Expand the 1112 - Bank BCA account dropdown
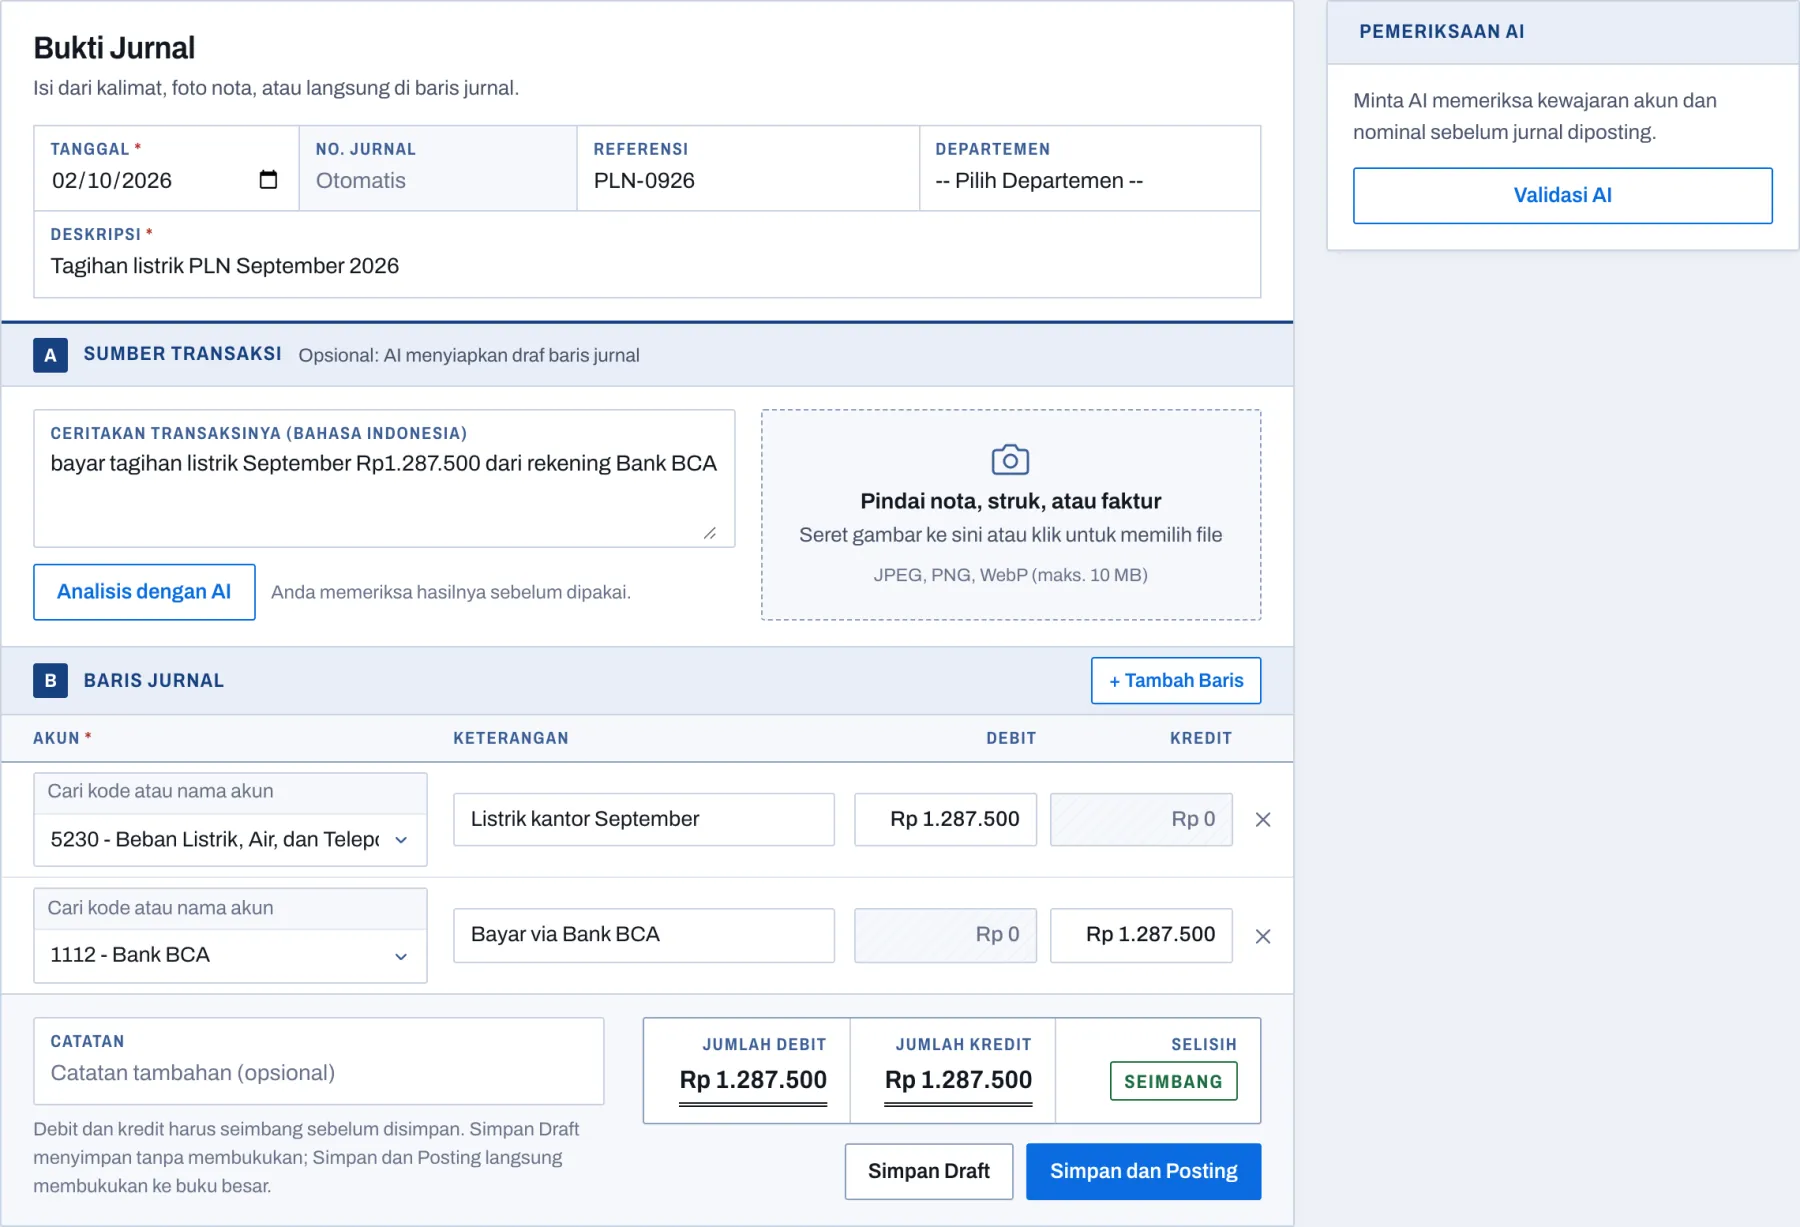Viewport: 1800px width, 1227px height. click(230, 955)
